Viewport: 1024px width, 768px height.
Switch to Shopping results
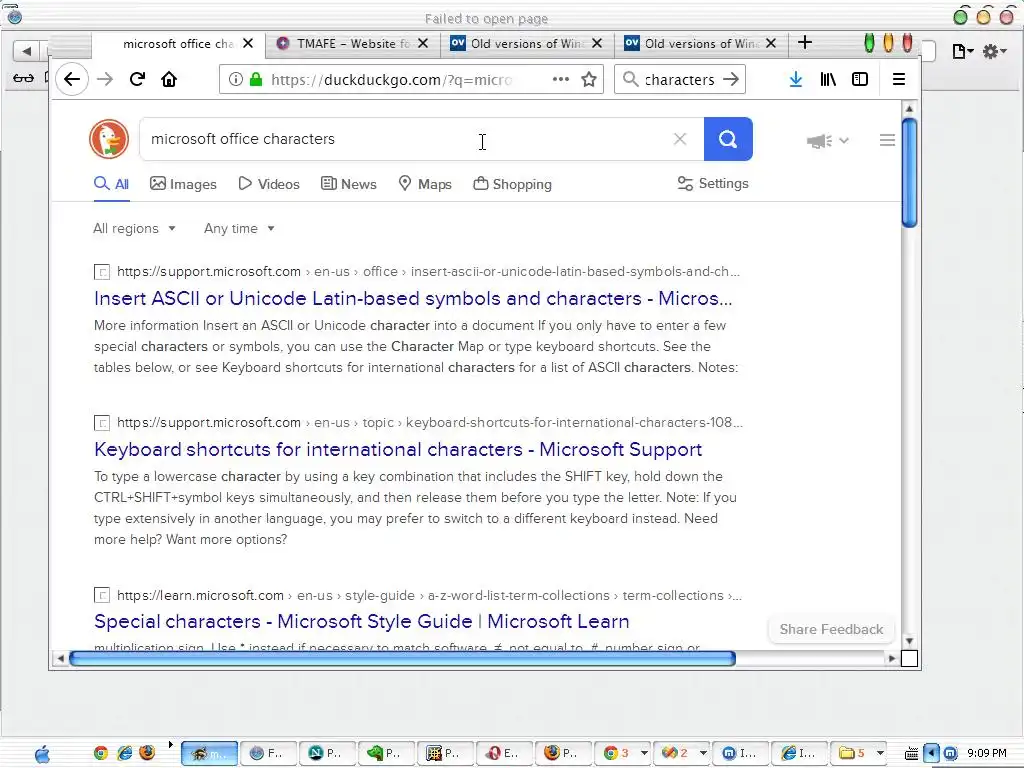coord(513,184)
